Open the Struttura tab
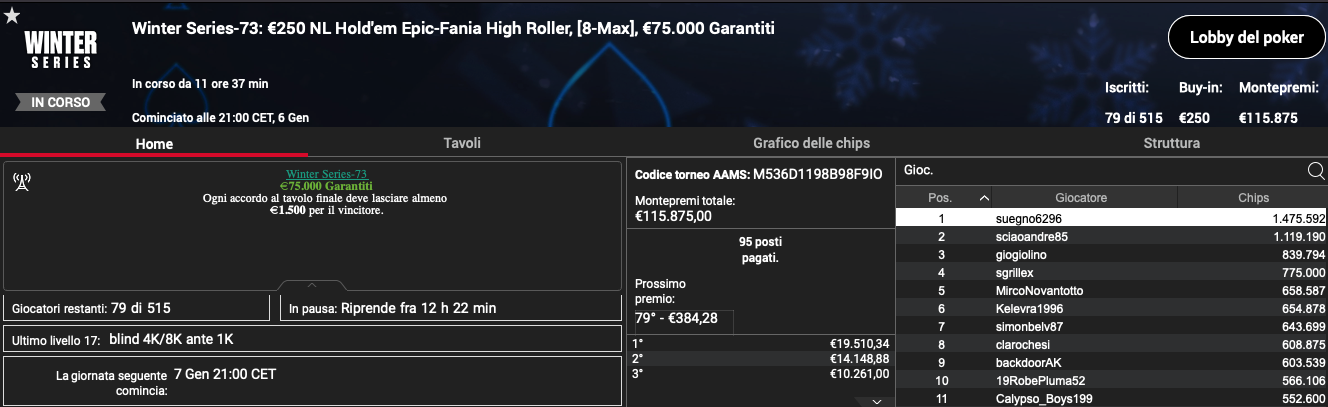This screenshot has width=1328, height=407. 1171,143
